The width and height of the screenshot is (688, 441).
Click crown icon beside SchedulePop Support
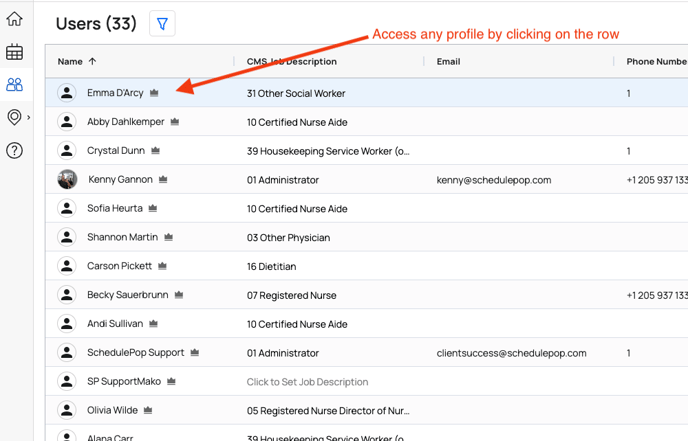coord(195,352)
